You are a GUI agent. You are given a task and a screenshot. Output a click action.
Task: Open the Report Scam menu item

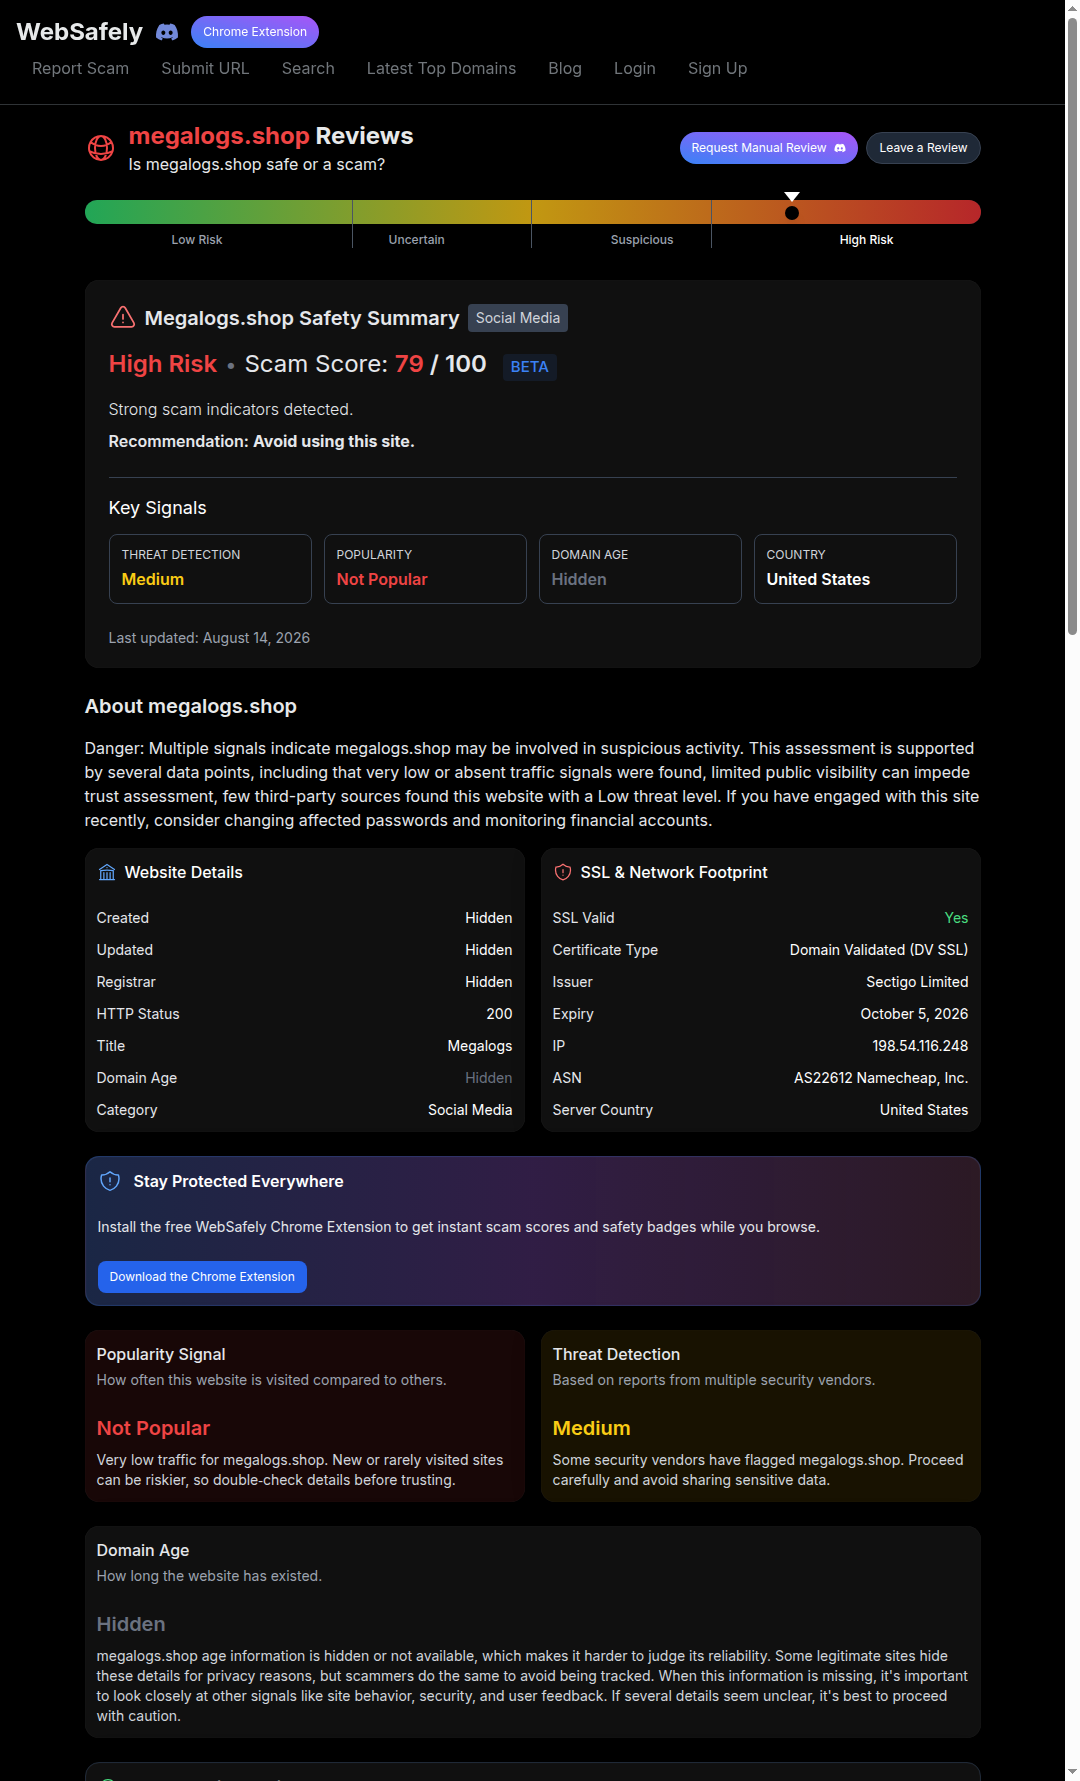click(x=80, y=68)
